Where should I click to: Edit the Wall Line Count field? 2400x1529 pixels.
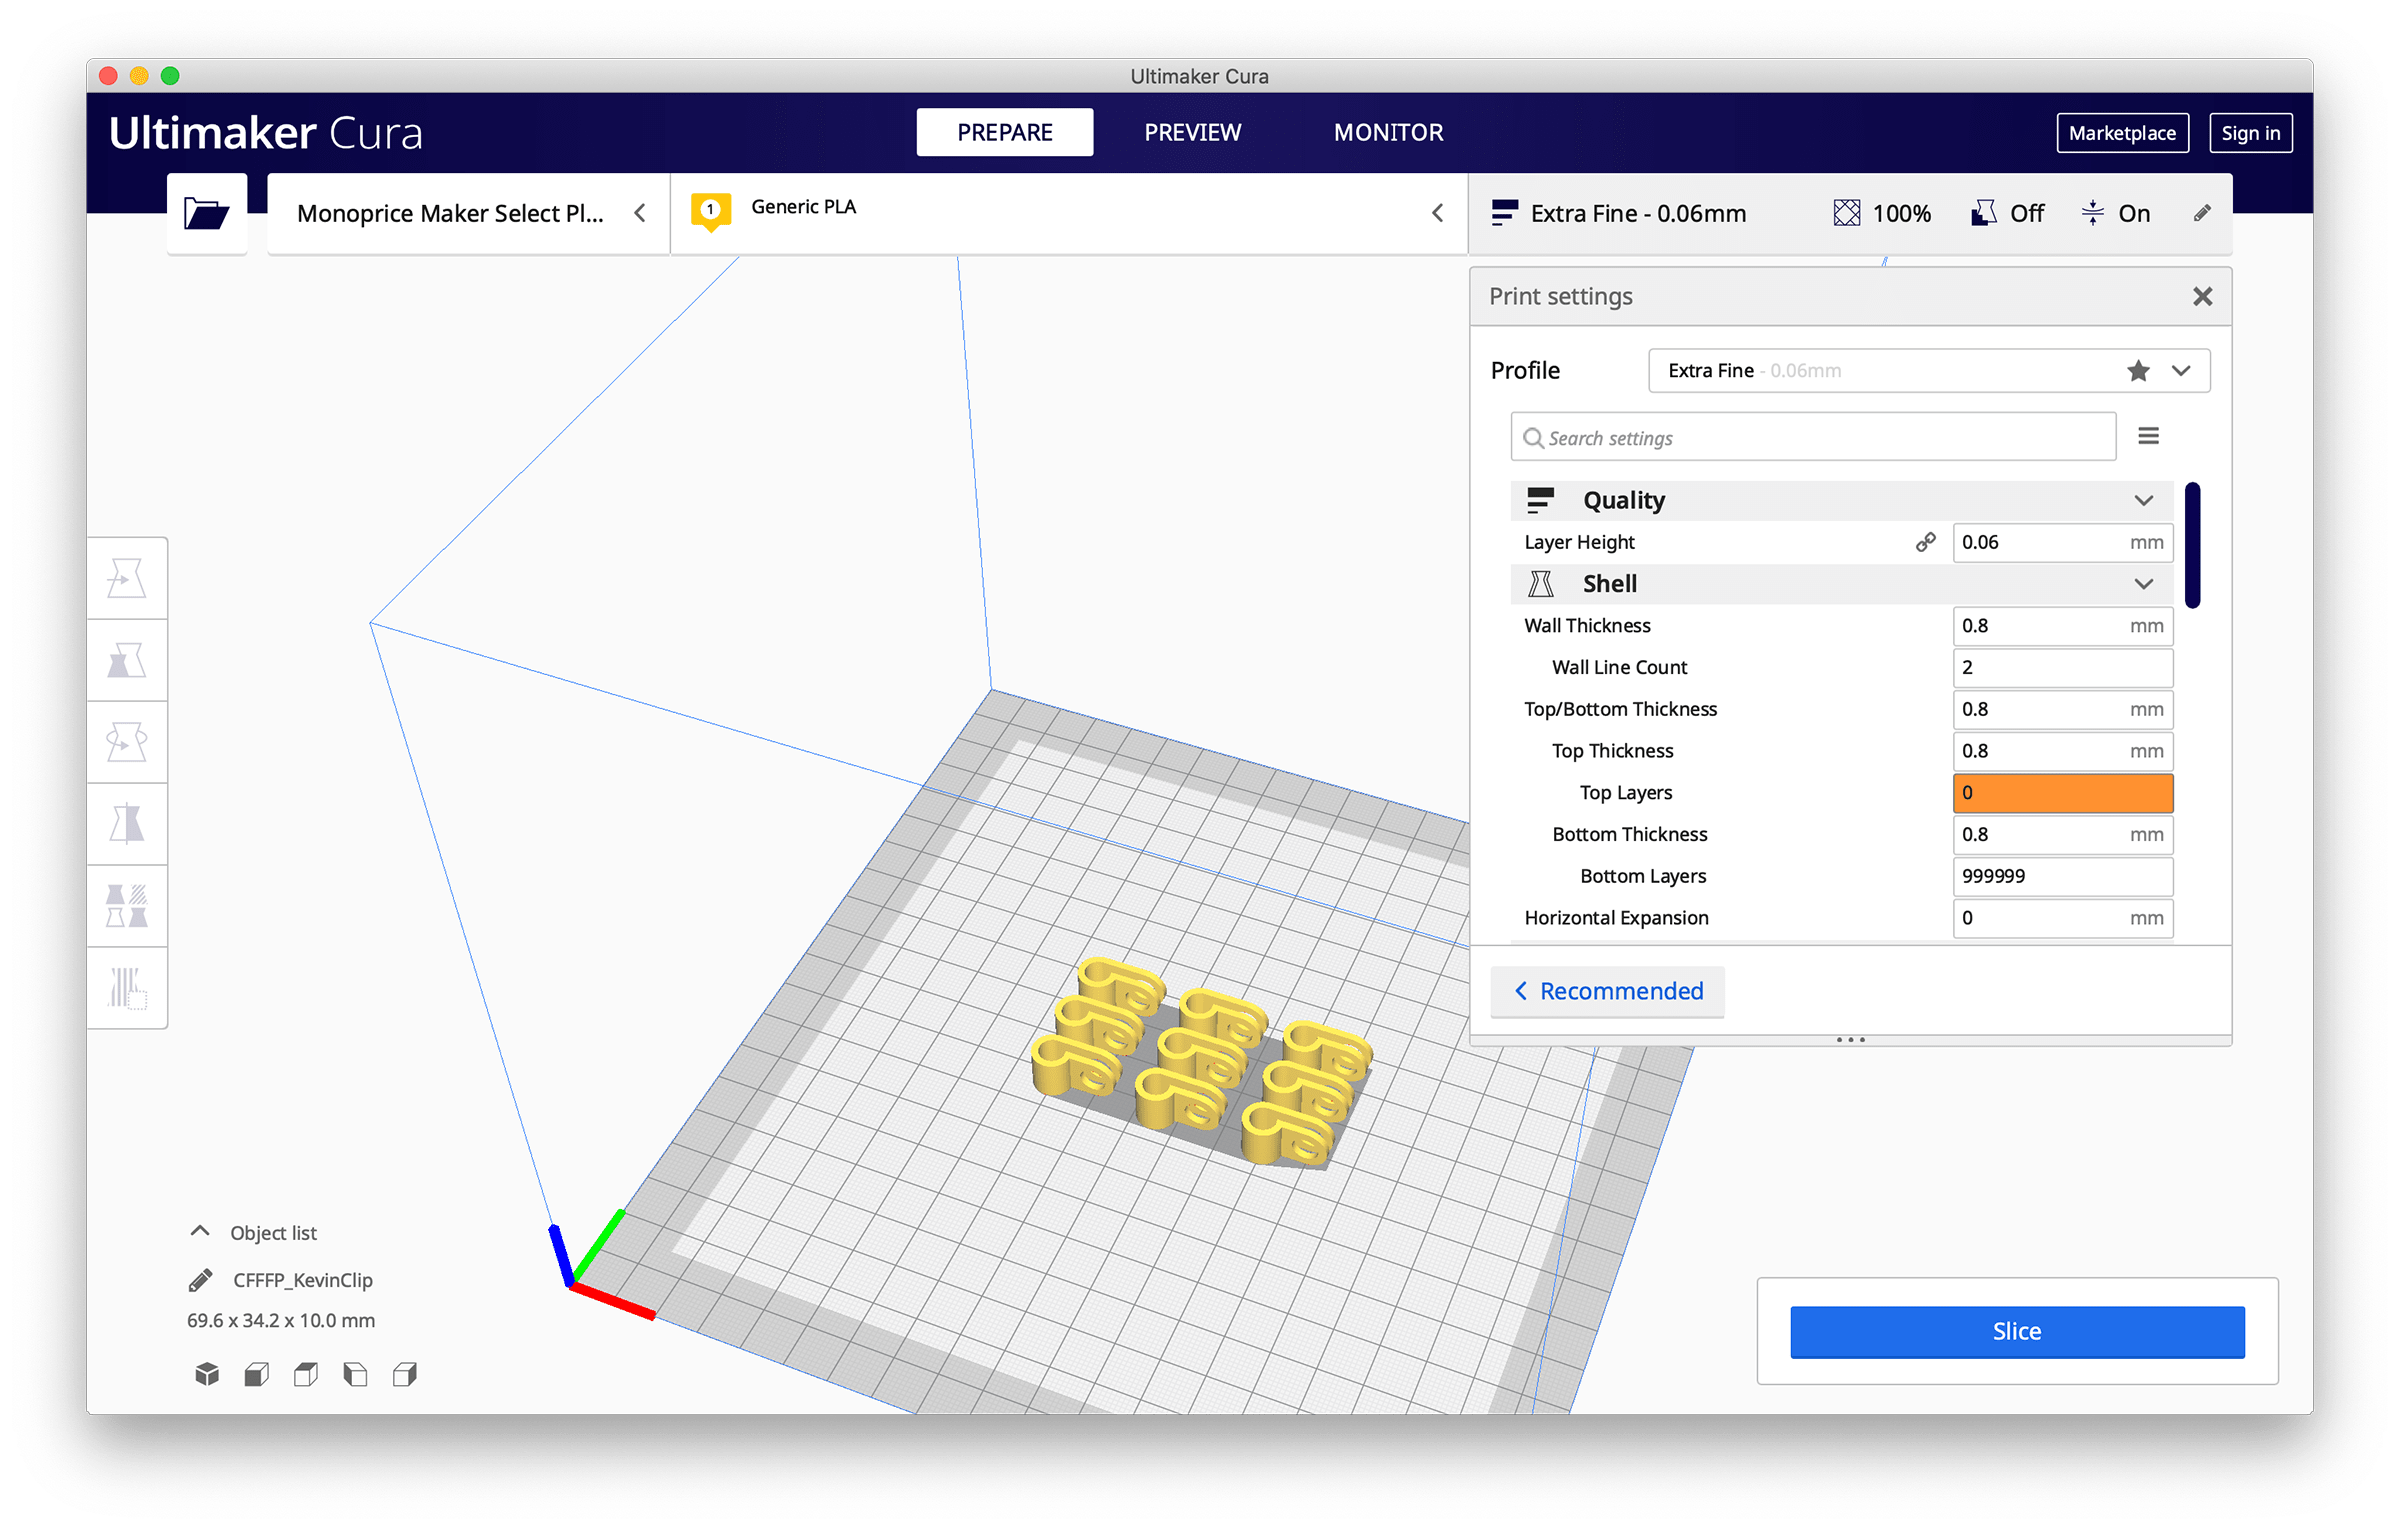(x=2062, y=668)
